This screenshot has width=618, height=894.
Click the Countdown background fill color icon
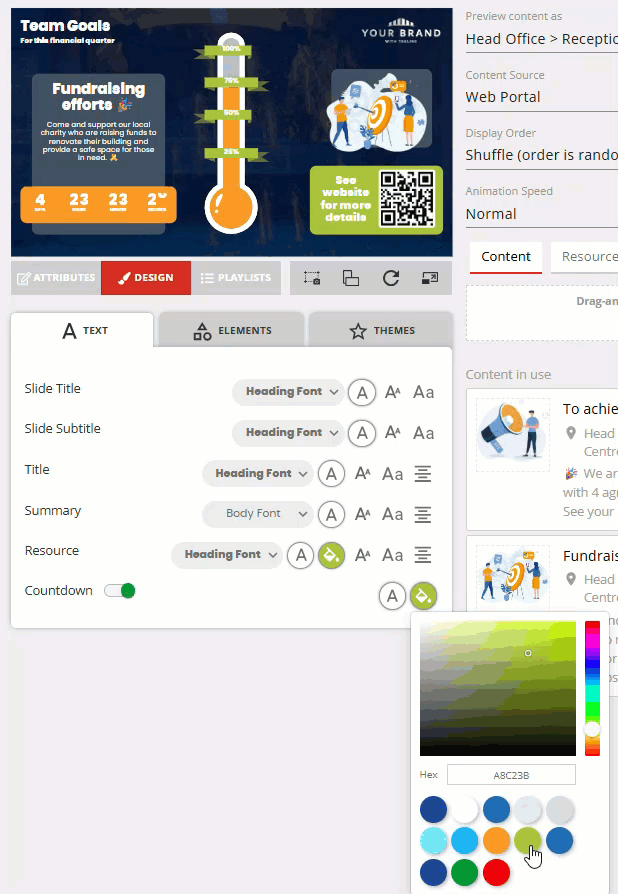pyautogui.click(x=423, y=596)
